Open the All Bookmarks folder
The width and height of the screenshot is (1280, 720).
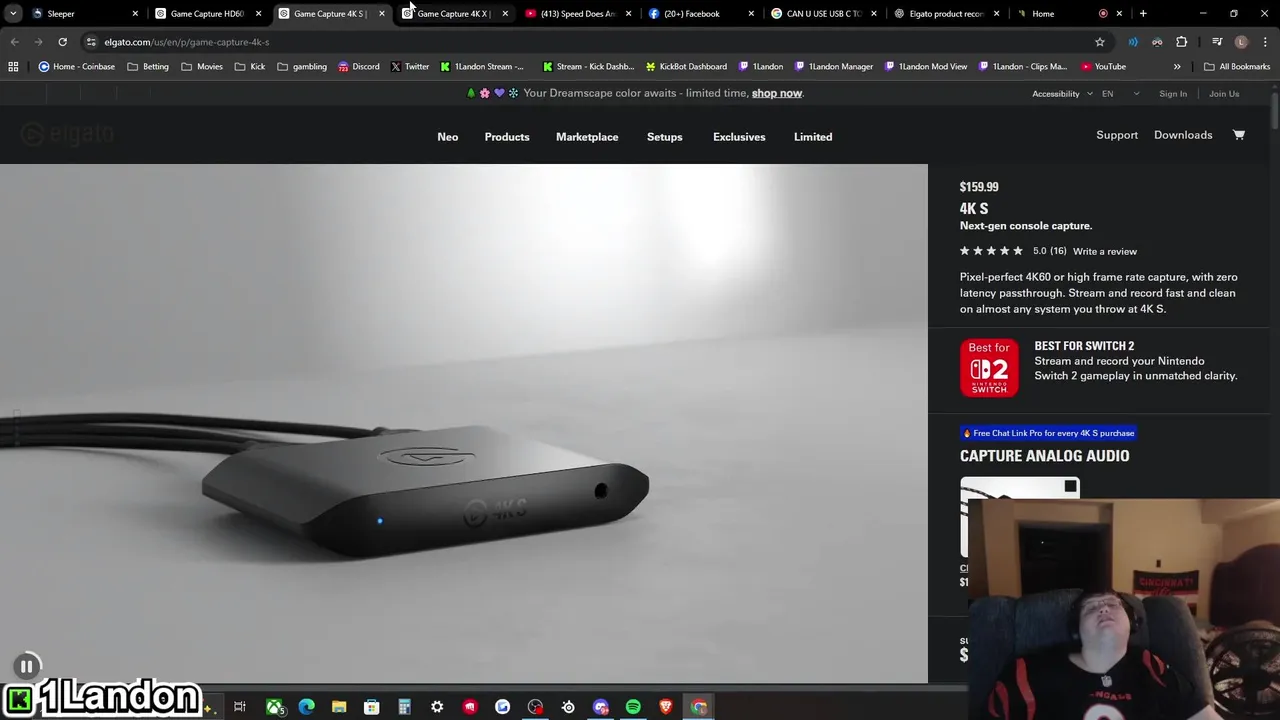tap(1237, 67)
